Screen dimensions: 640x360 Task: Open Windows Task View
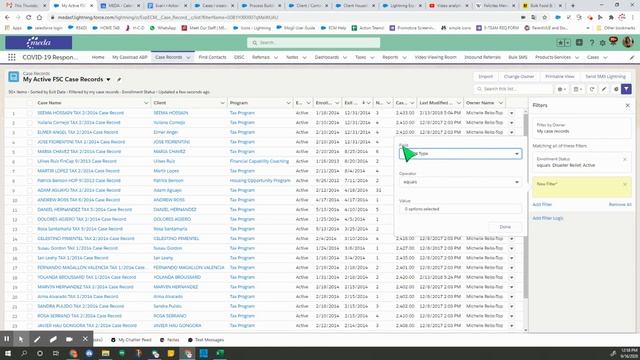pyautogui.click(x=56, y=353)
